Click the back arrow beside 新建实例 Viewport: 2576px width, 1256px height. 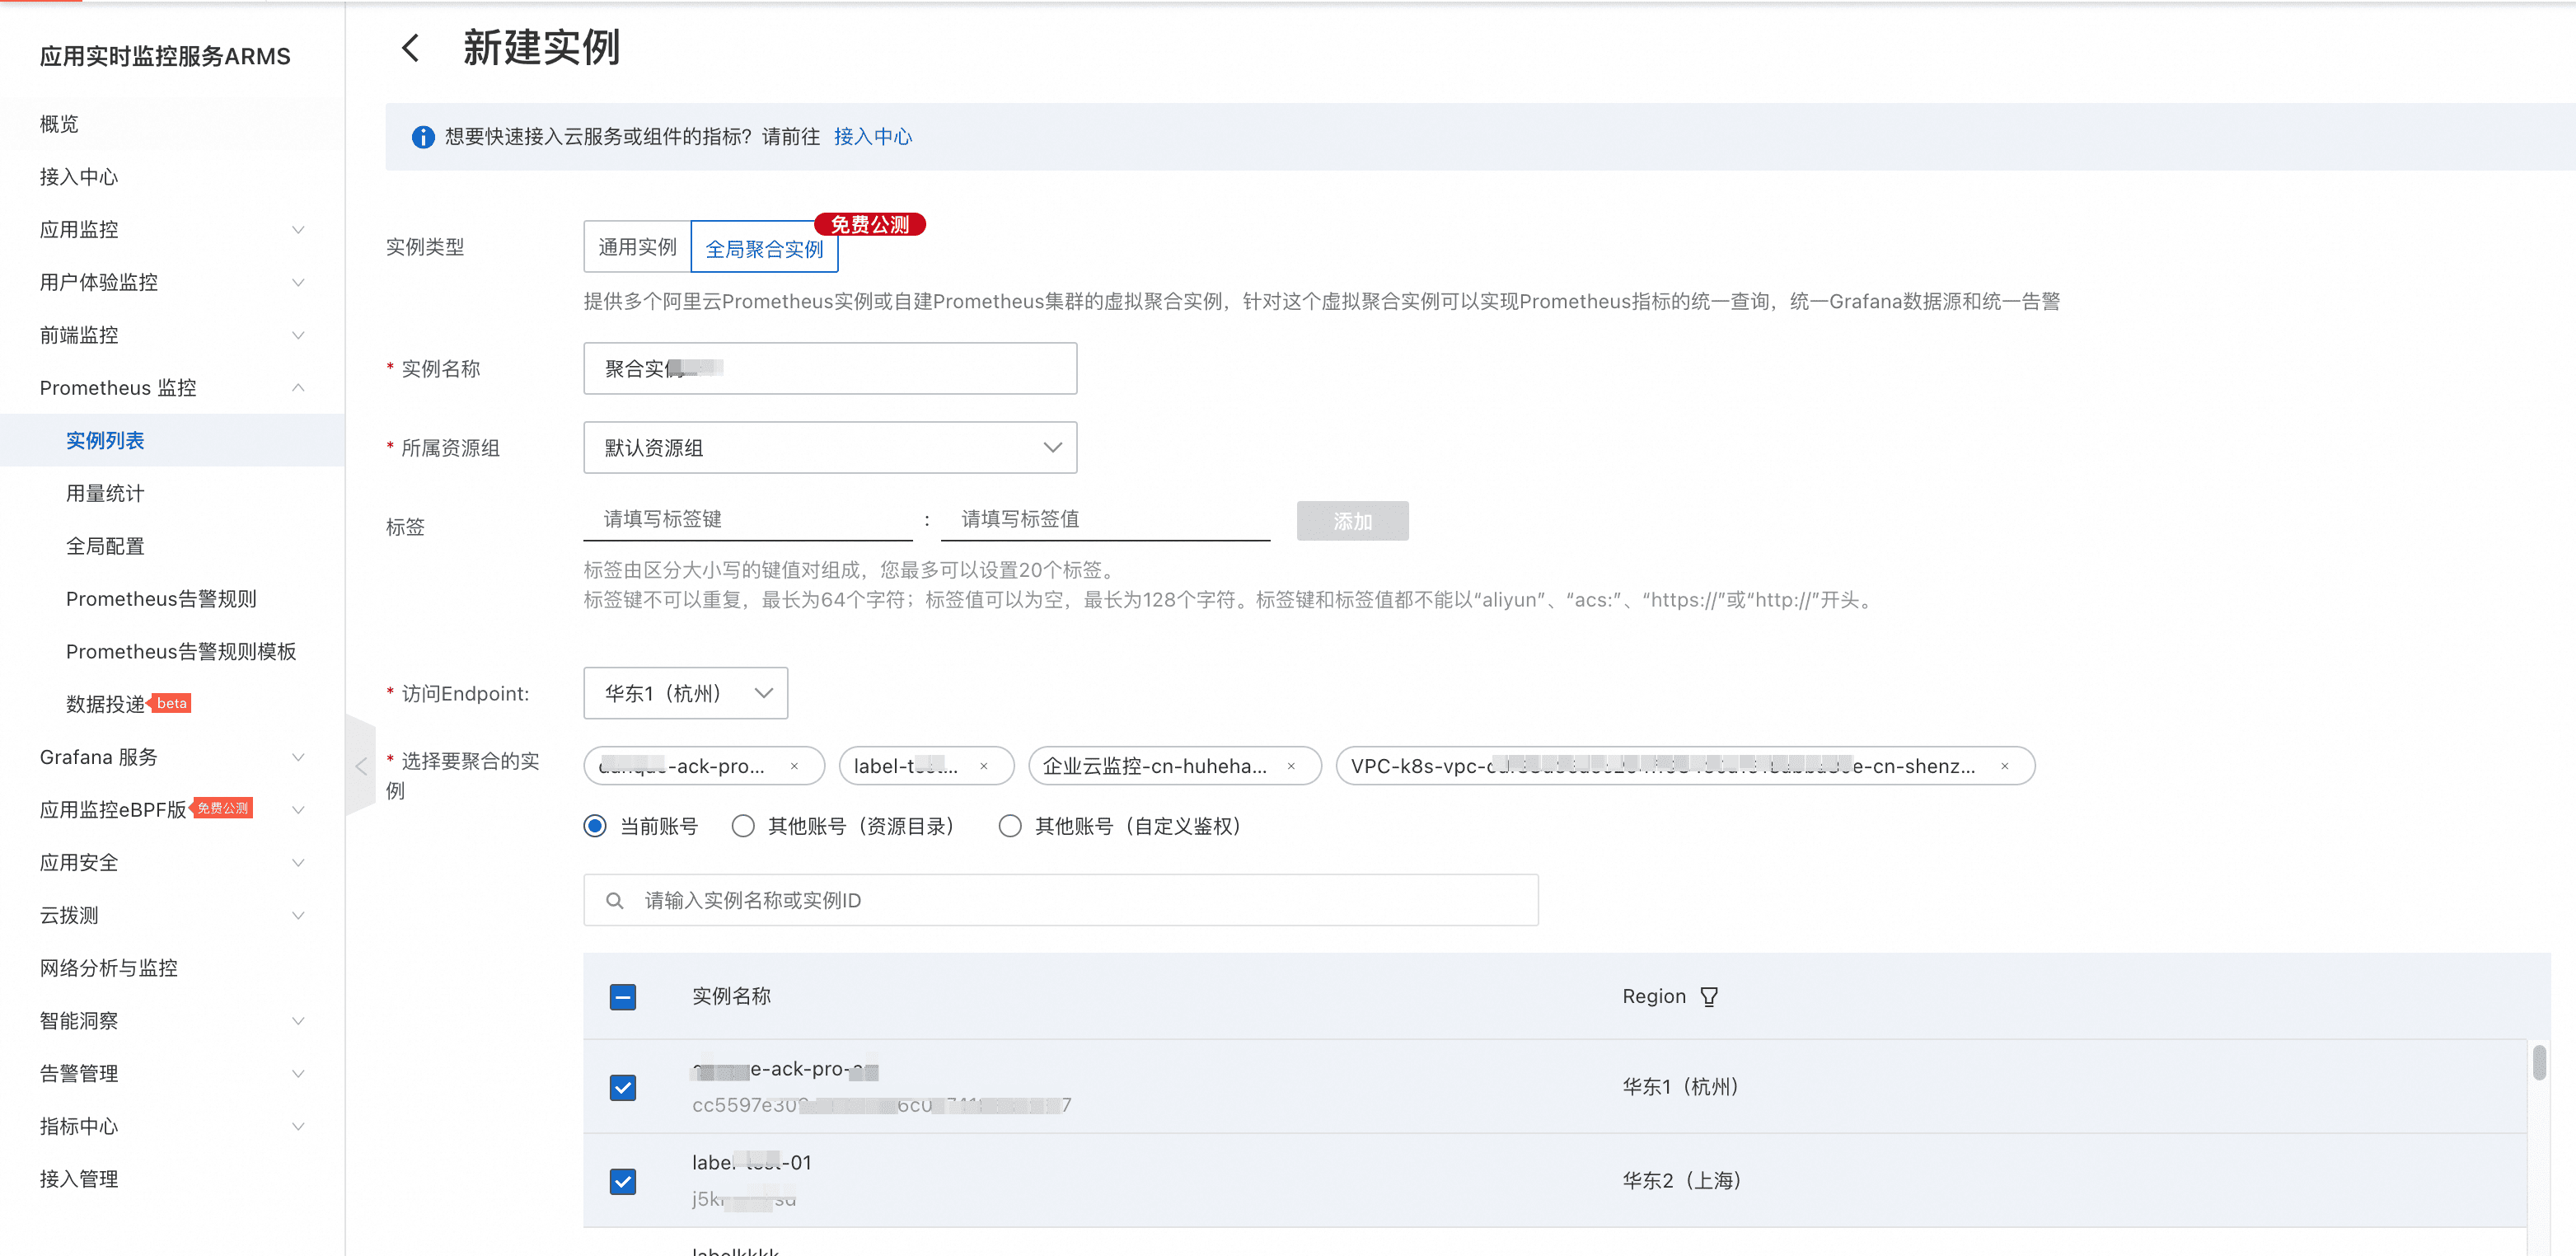click(410, 48)
